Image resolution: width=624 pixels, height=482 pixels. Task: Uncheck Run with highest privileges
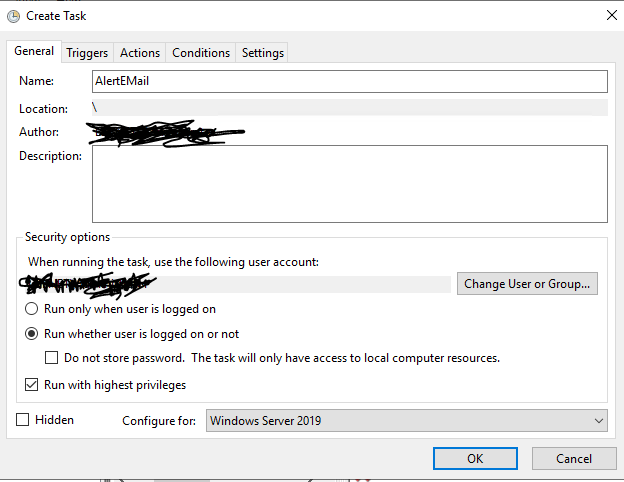tap(31, 385)
